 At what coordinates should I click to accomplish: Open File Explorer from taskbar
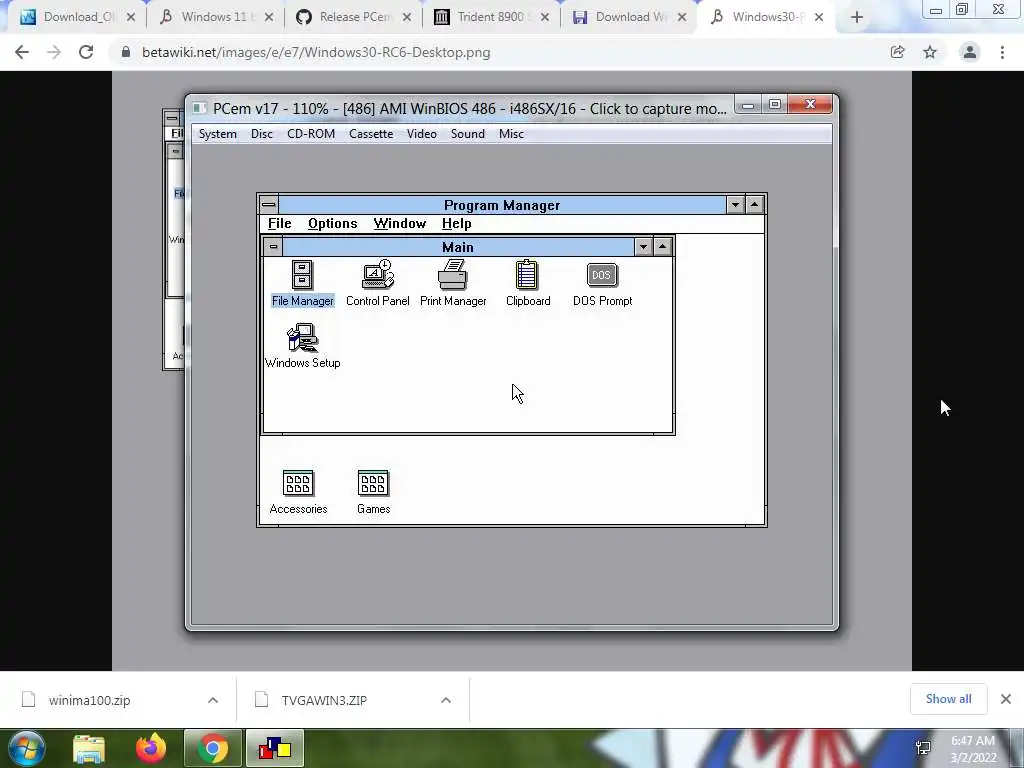89,748
